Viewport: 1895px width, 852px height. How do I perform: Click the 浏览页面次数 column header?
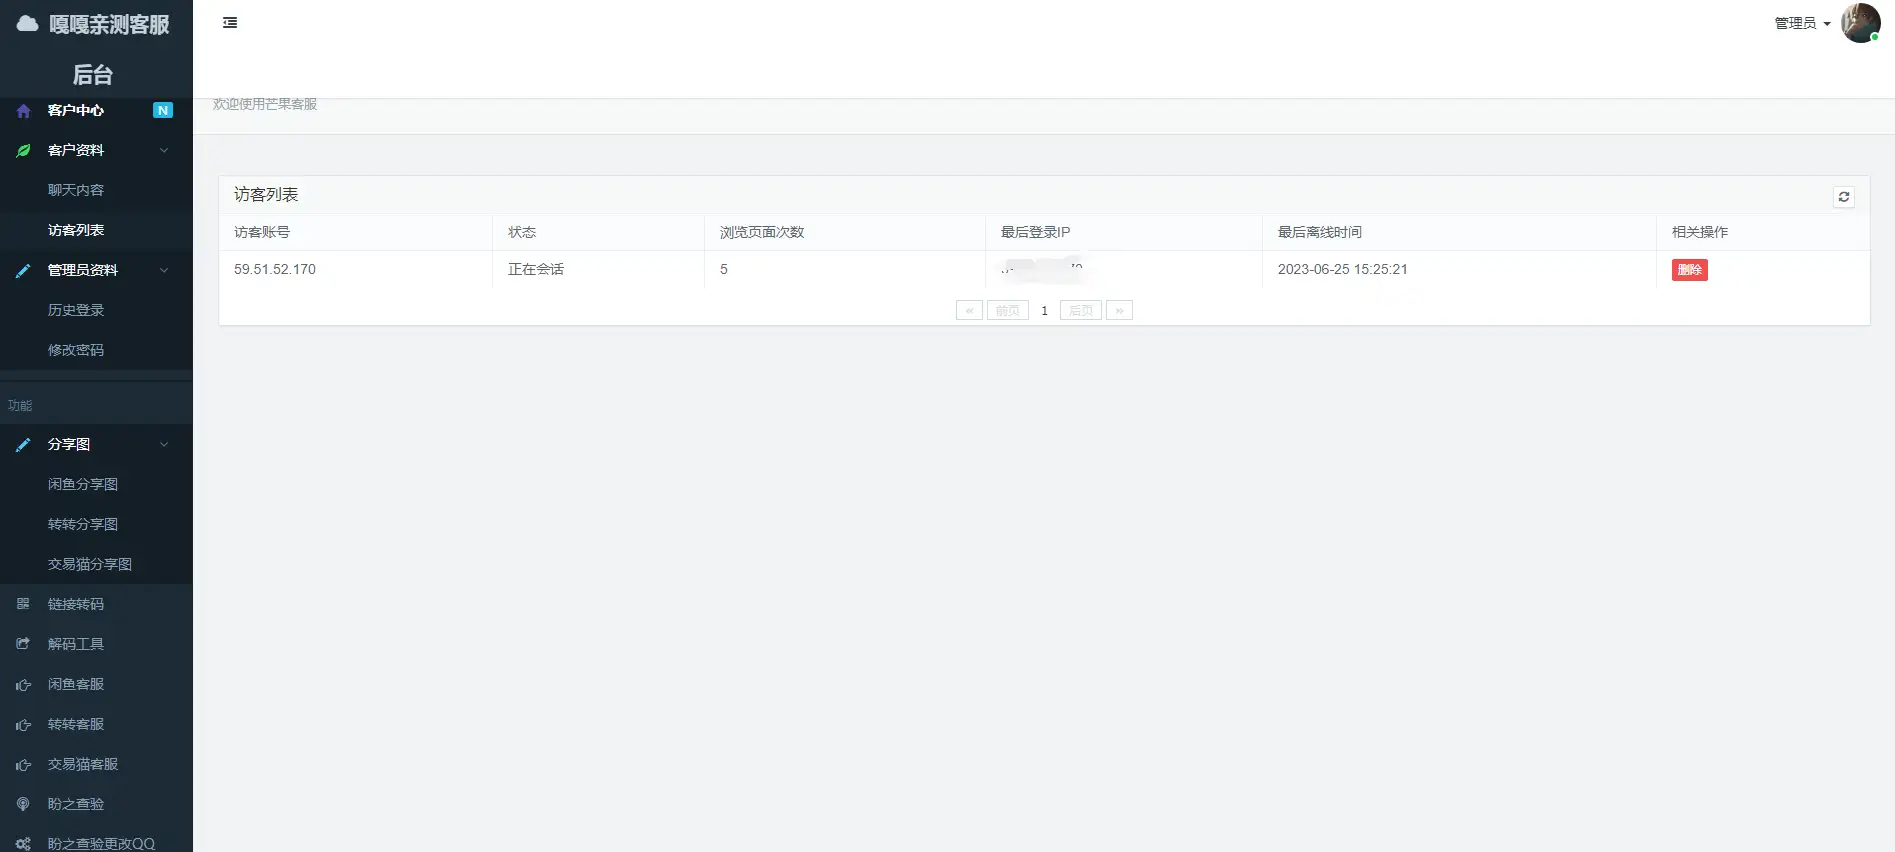click(x=762, y=232)
